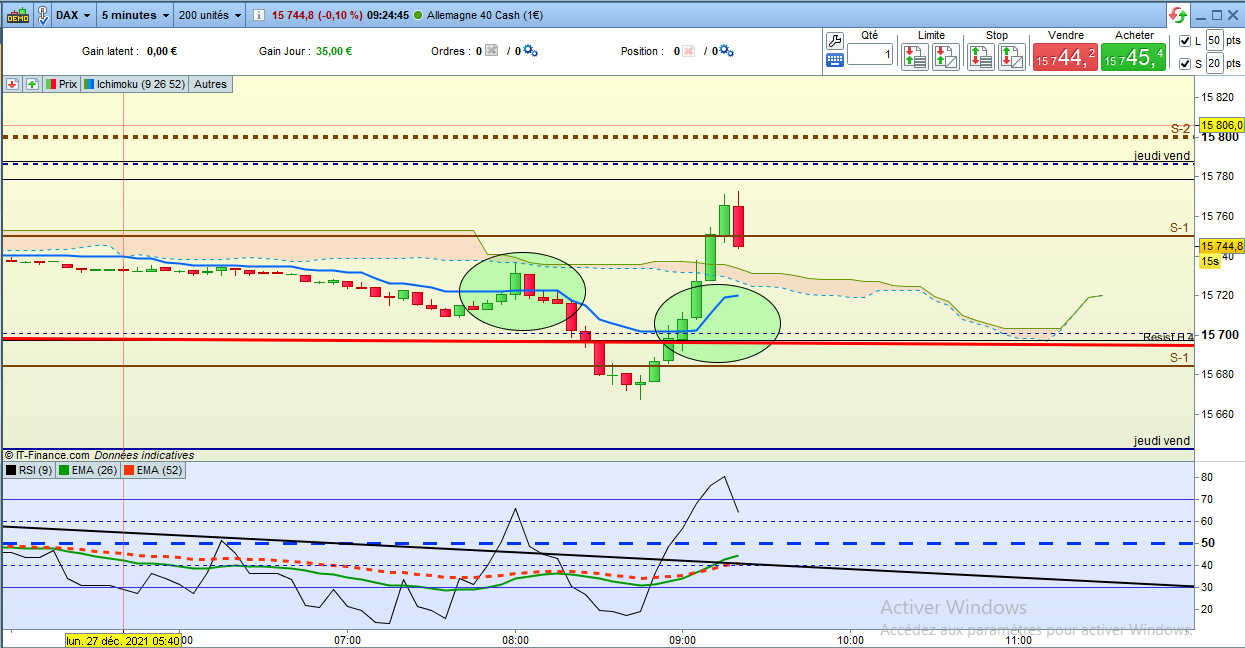This screenshot has height=648, width=1245.
Task: Click the green Acheter buy button
Action: coord(1134,57)
